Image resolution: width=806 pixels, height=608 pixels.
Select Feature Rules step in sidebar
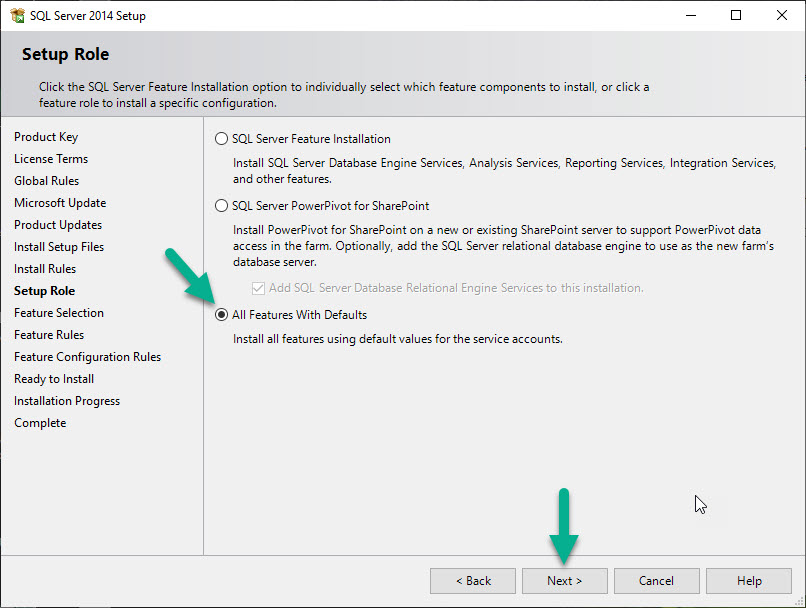click(49, 335)
